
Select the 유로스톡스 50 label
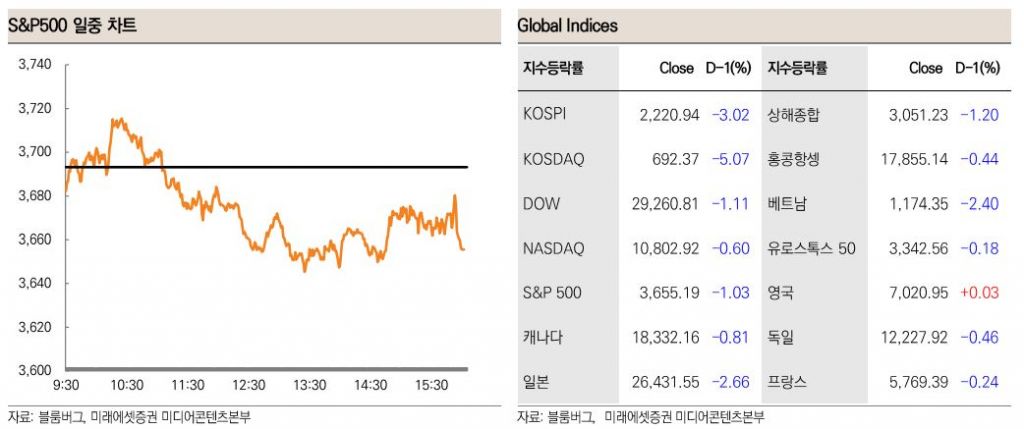(811, 248)
